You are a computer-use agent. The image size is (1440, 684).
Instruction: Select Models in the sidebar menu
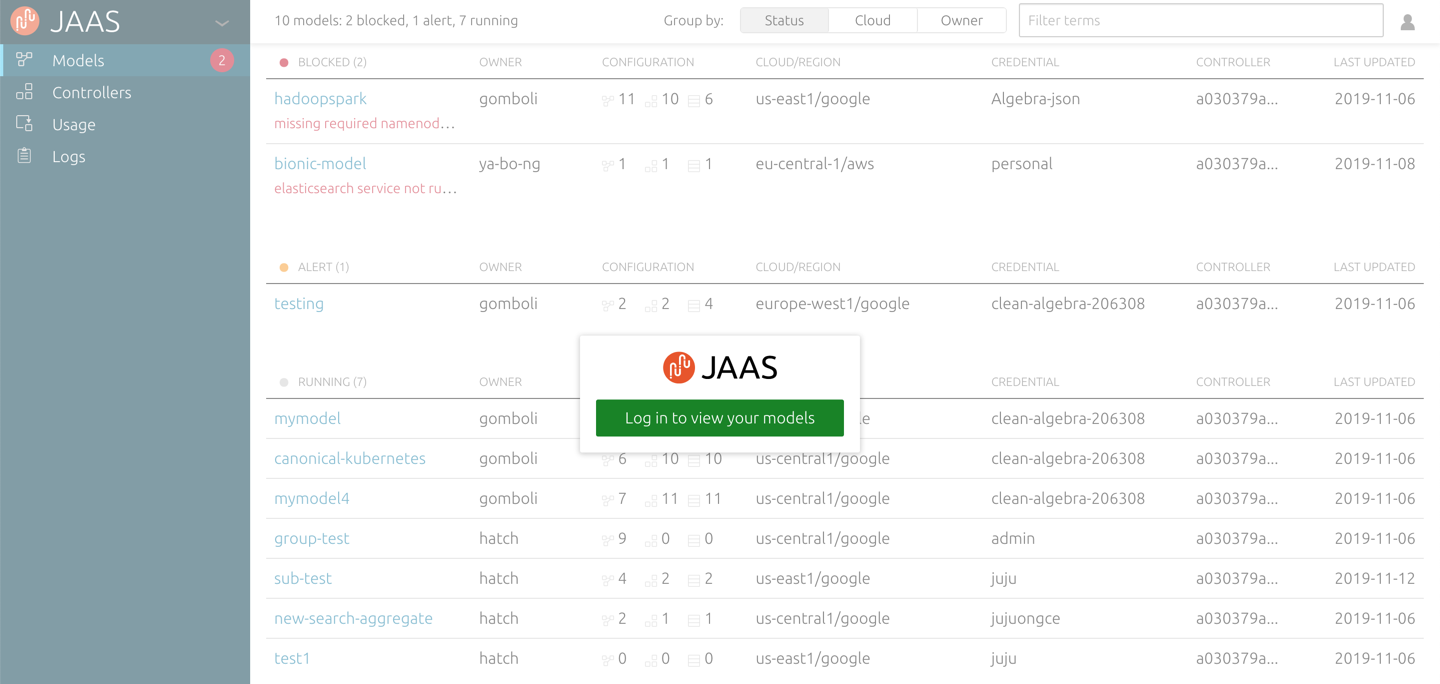coord(77,60)
